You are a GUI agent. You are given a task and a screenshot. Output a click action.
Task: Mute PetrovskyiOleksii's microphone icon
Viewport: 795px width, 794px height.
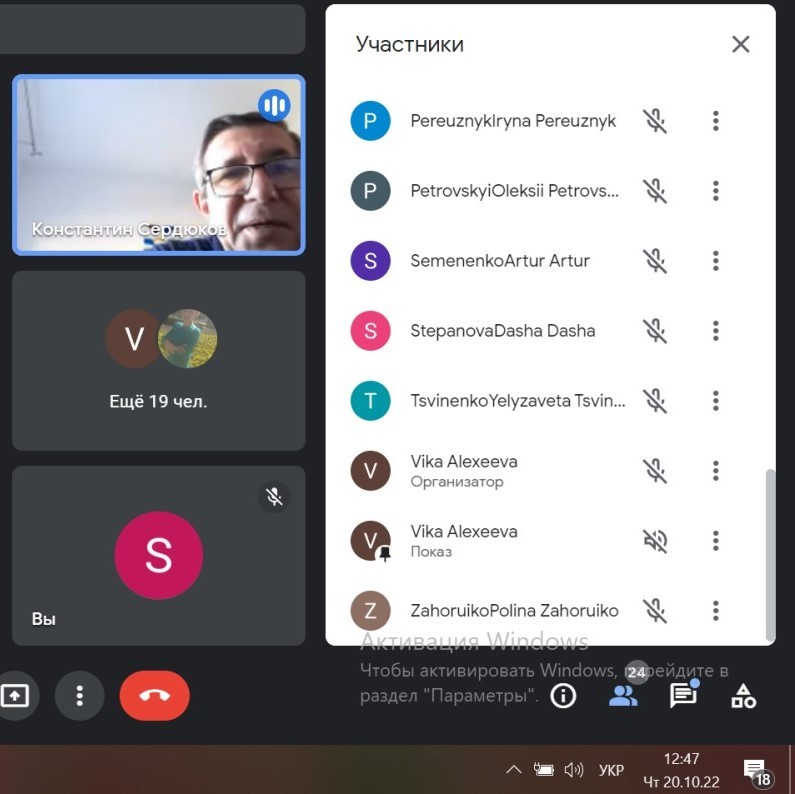click(x=655, y=191)
